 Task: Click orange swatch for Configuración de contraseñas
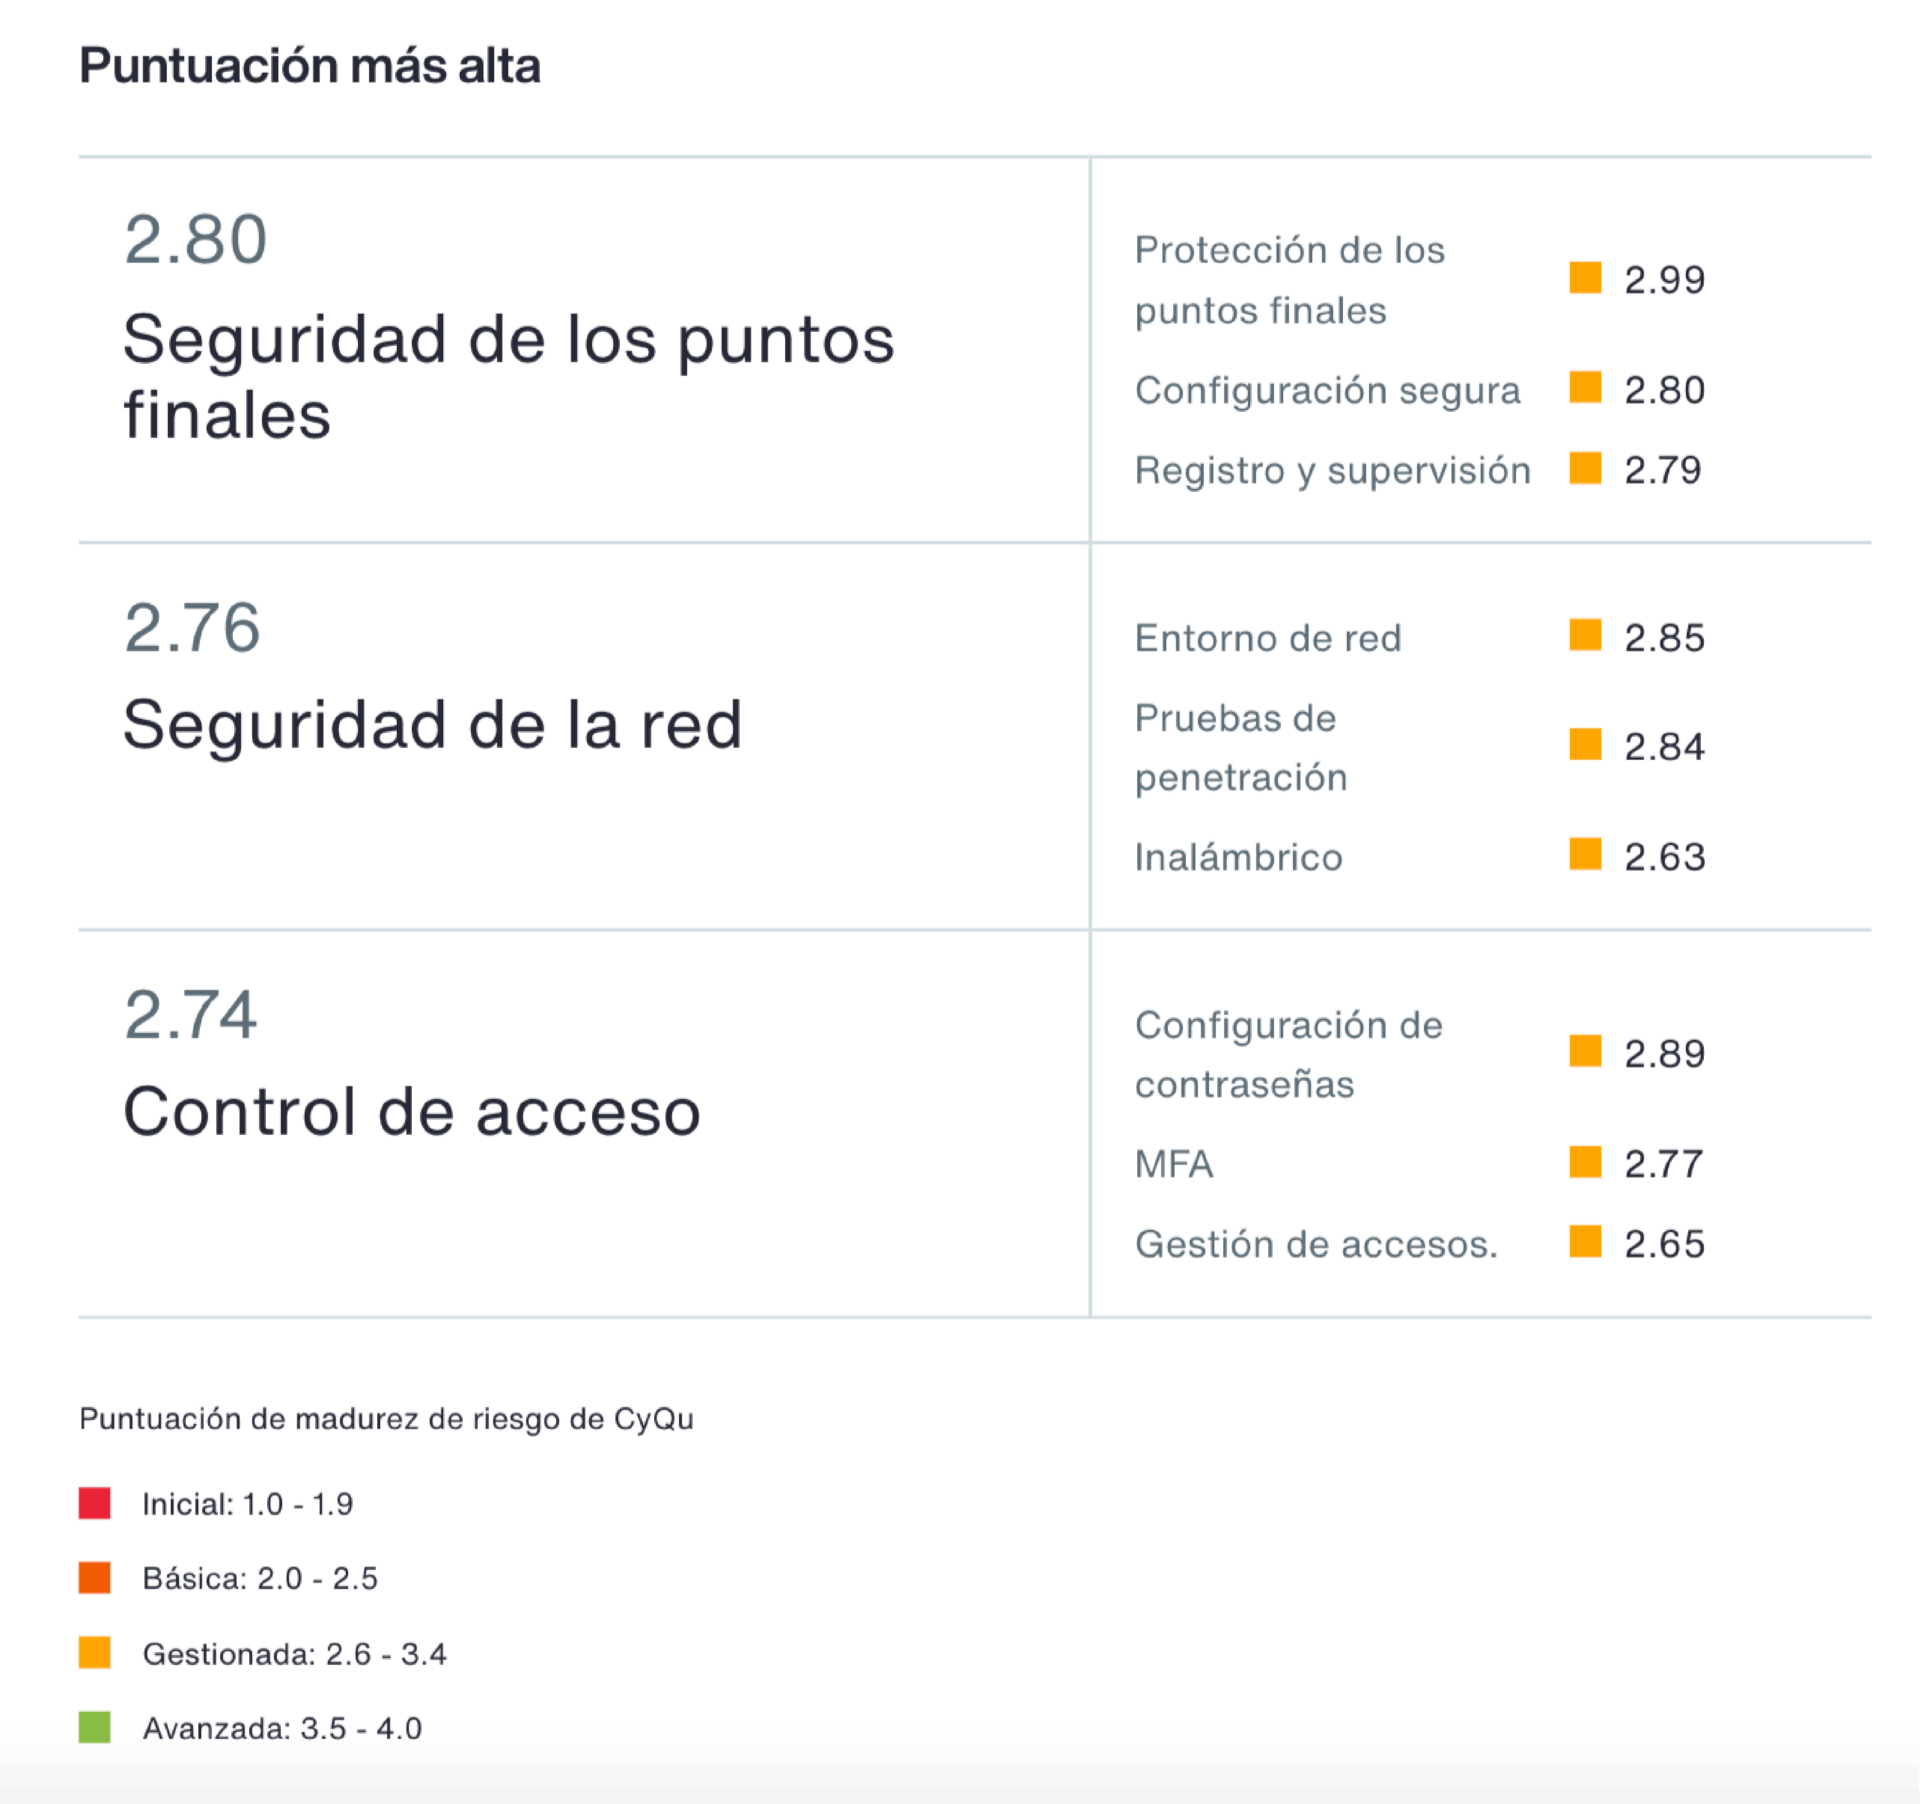coord(1585,1052)
